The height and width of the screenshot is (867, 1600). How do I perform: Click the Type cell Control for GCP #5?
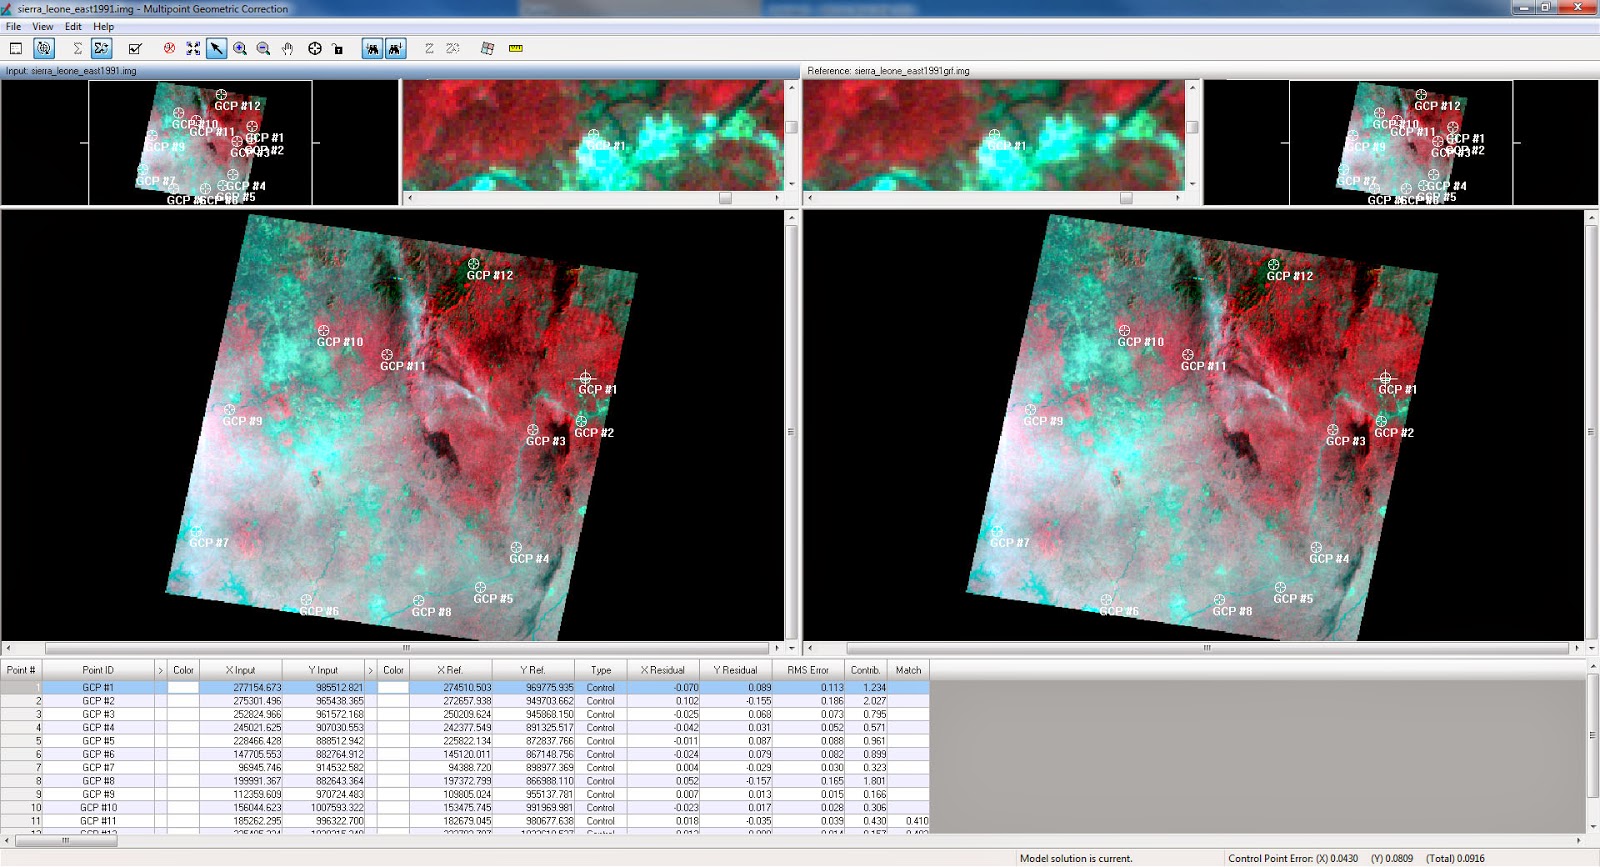pos(601,741)
